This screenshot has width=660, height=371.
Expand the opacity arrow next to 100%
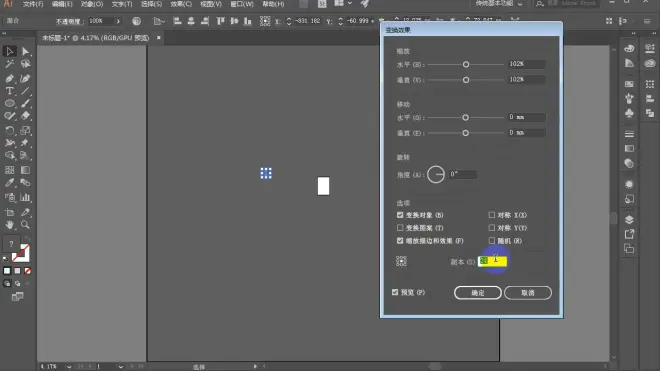[118, 21]
